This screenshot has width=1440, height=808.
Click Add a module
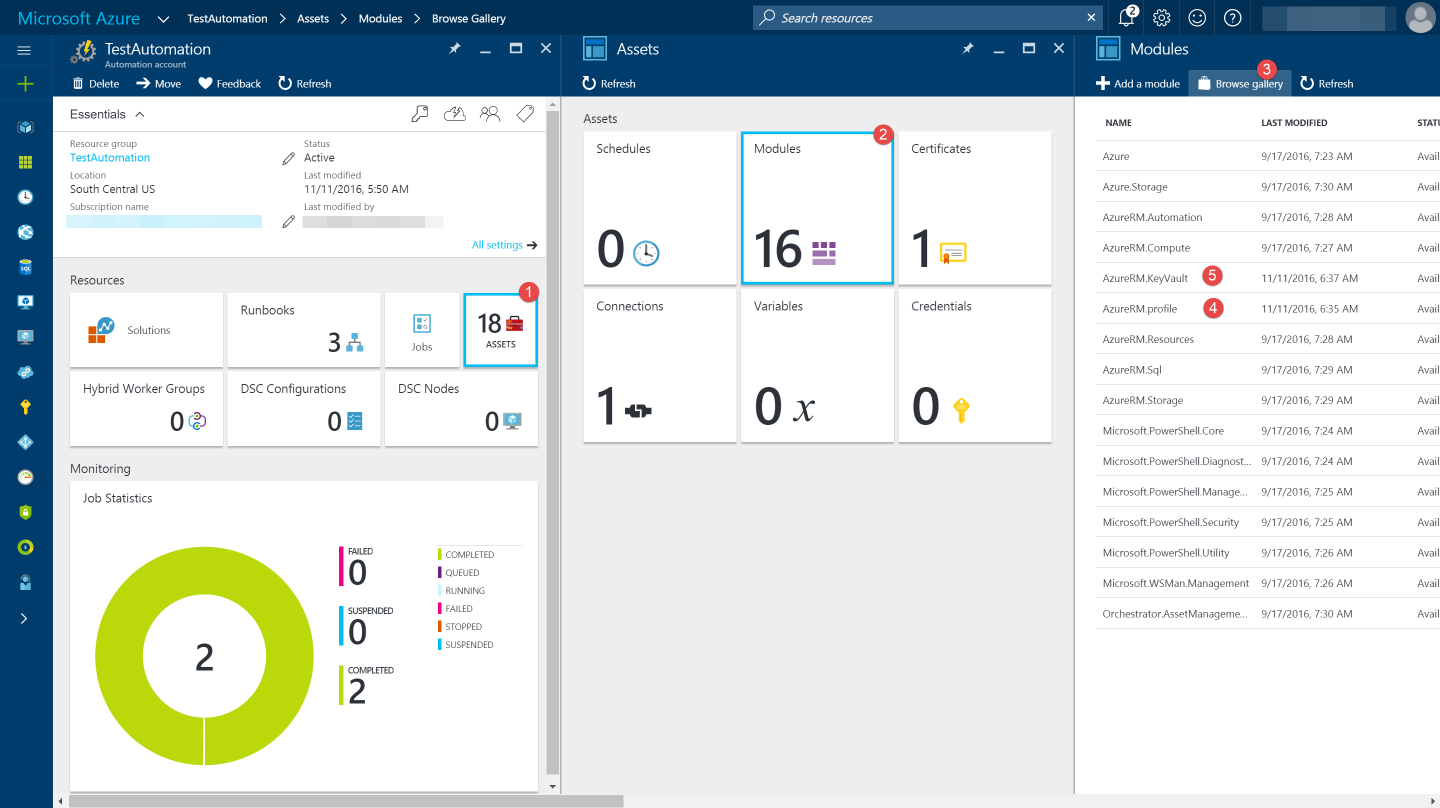point(1138,84)
